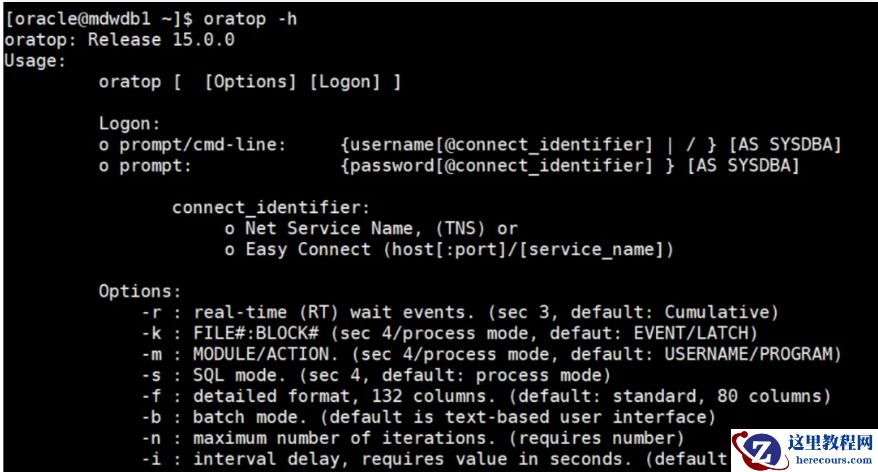
Task: Click the 'Usage:' heading
Action: point(34,61)
